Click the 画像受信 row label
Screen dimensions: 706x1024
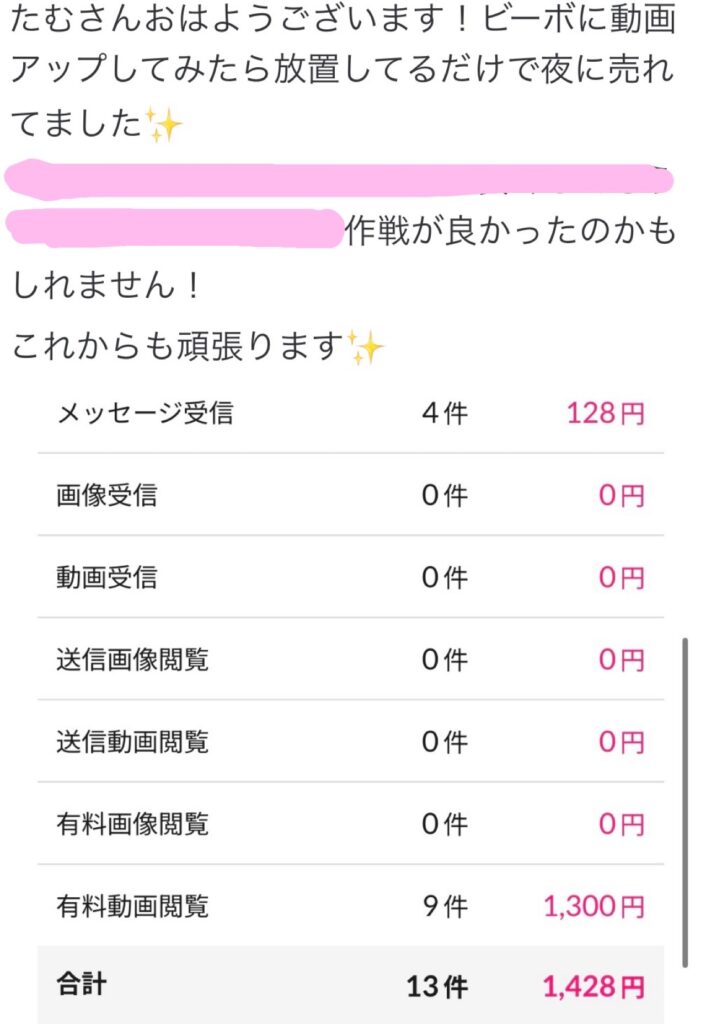(106, 496)
